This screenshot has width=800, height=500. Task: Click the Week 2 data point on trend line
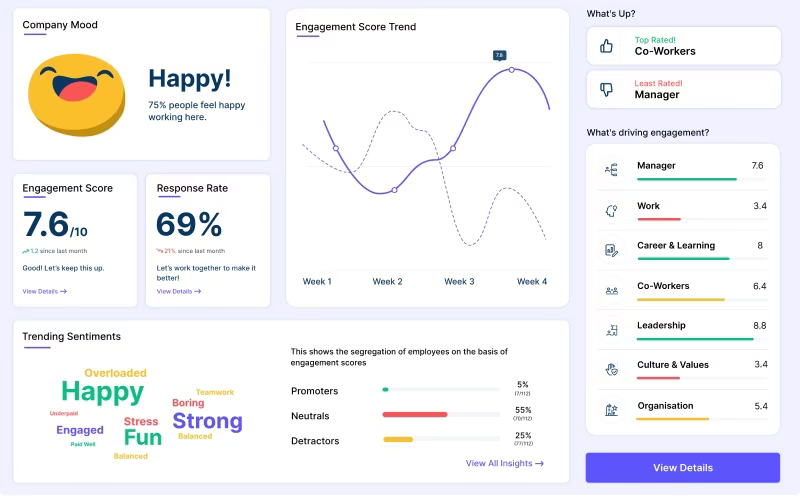(394, 190)
